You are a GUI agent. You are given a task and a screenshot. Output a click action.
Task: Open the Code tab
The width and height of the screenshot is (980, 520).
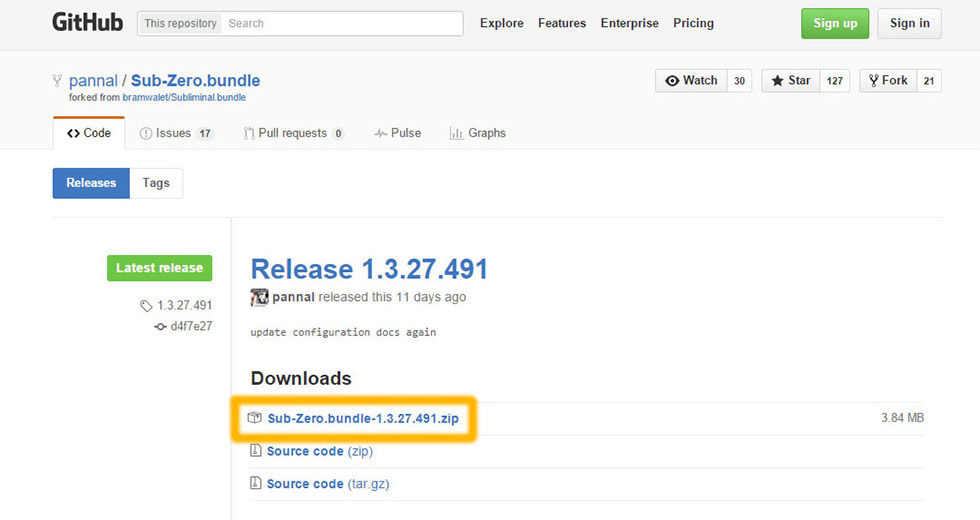click(x=89, y=133)
